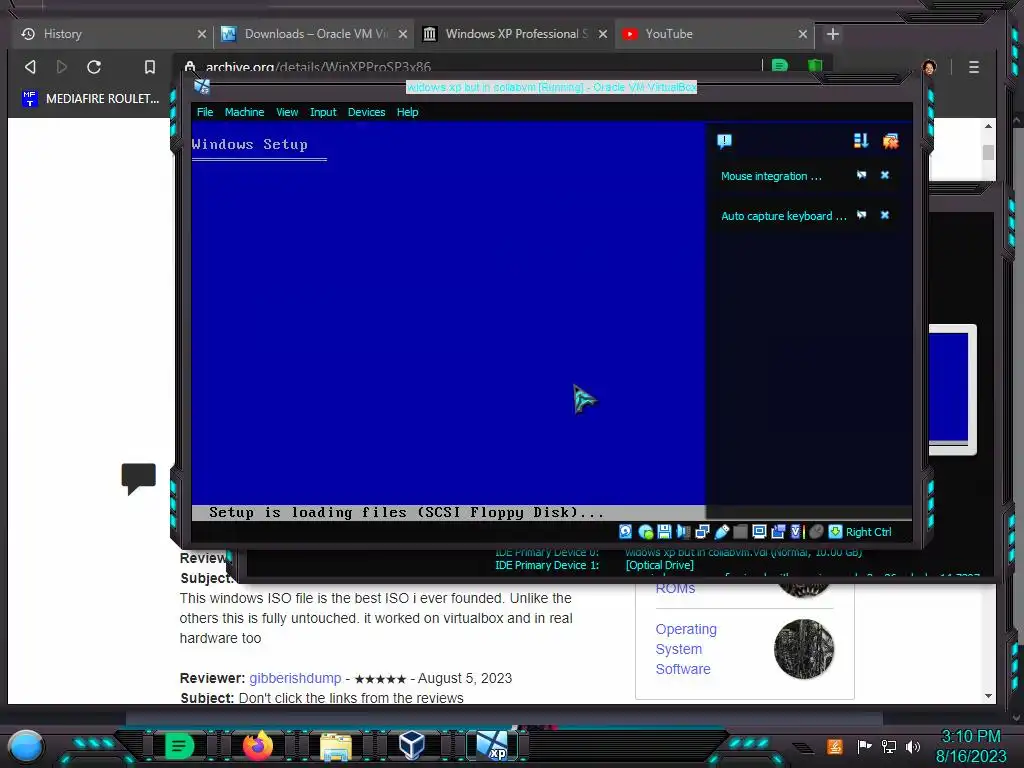Click the optical disc status icon
Screen dimensions: 1024x768
(646, 532)
